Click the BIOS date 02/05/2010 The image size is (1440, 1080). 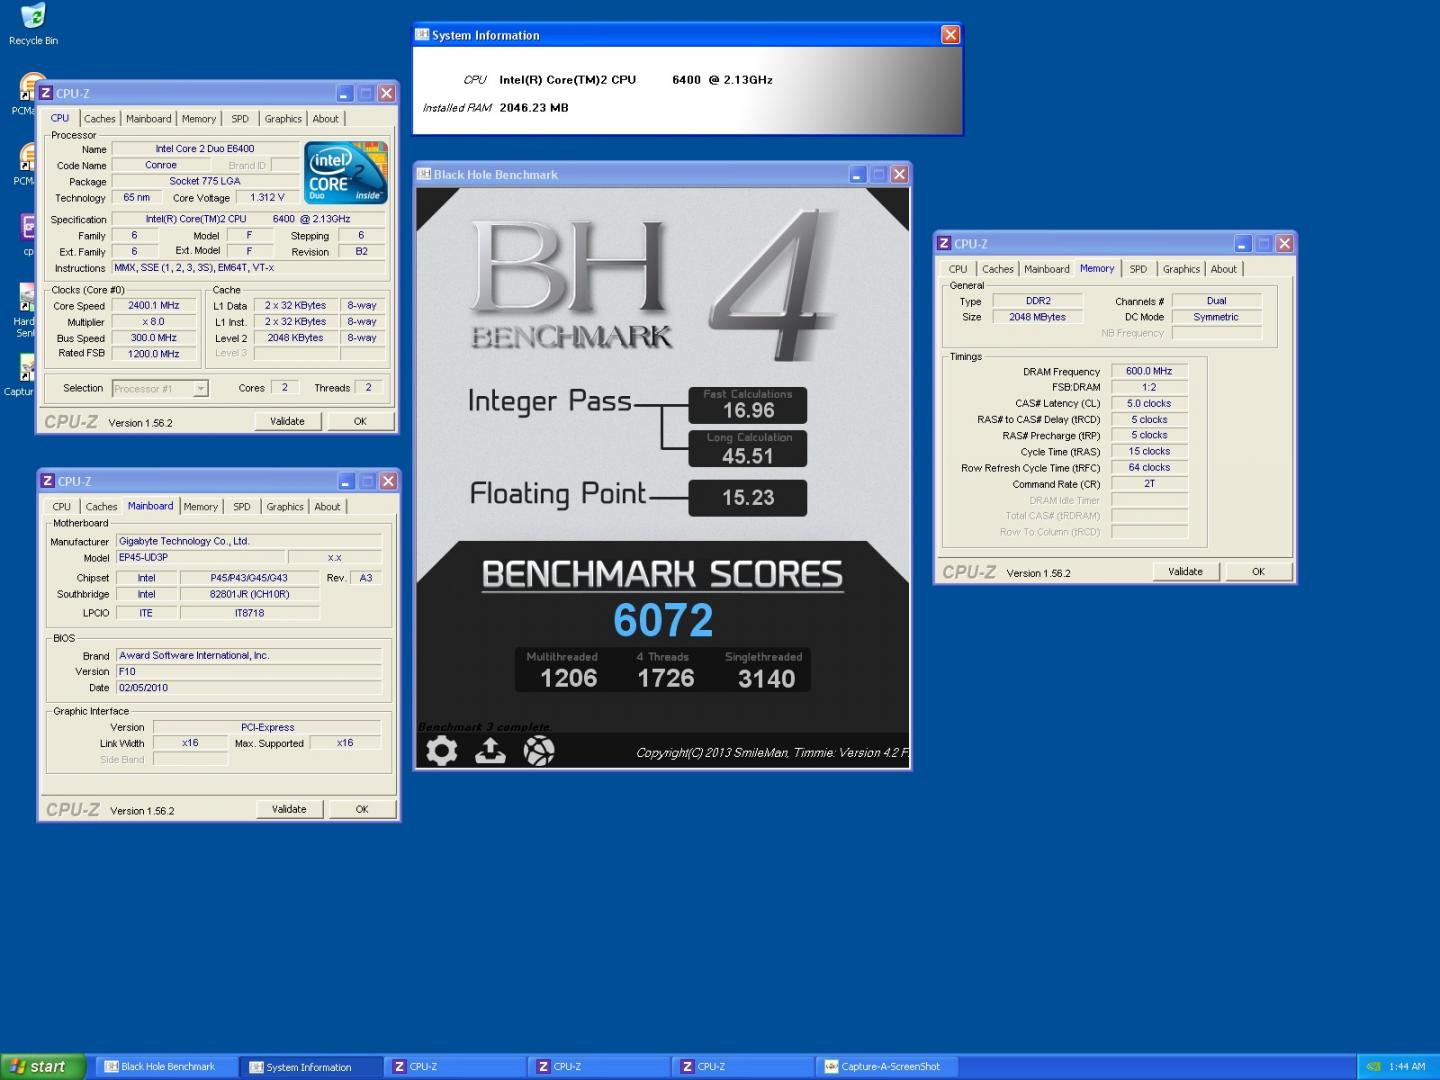(249, 688)
